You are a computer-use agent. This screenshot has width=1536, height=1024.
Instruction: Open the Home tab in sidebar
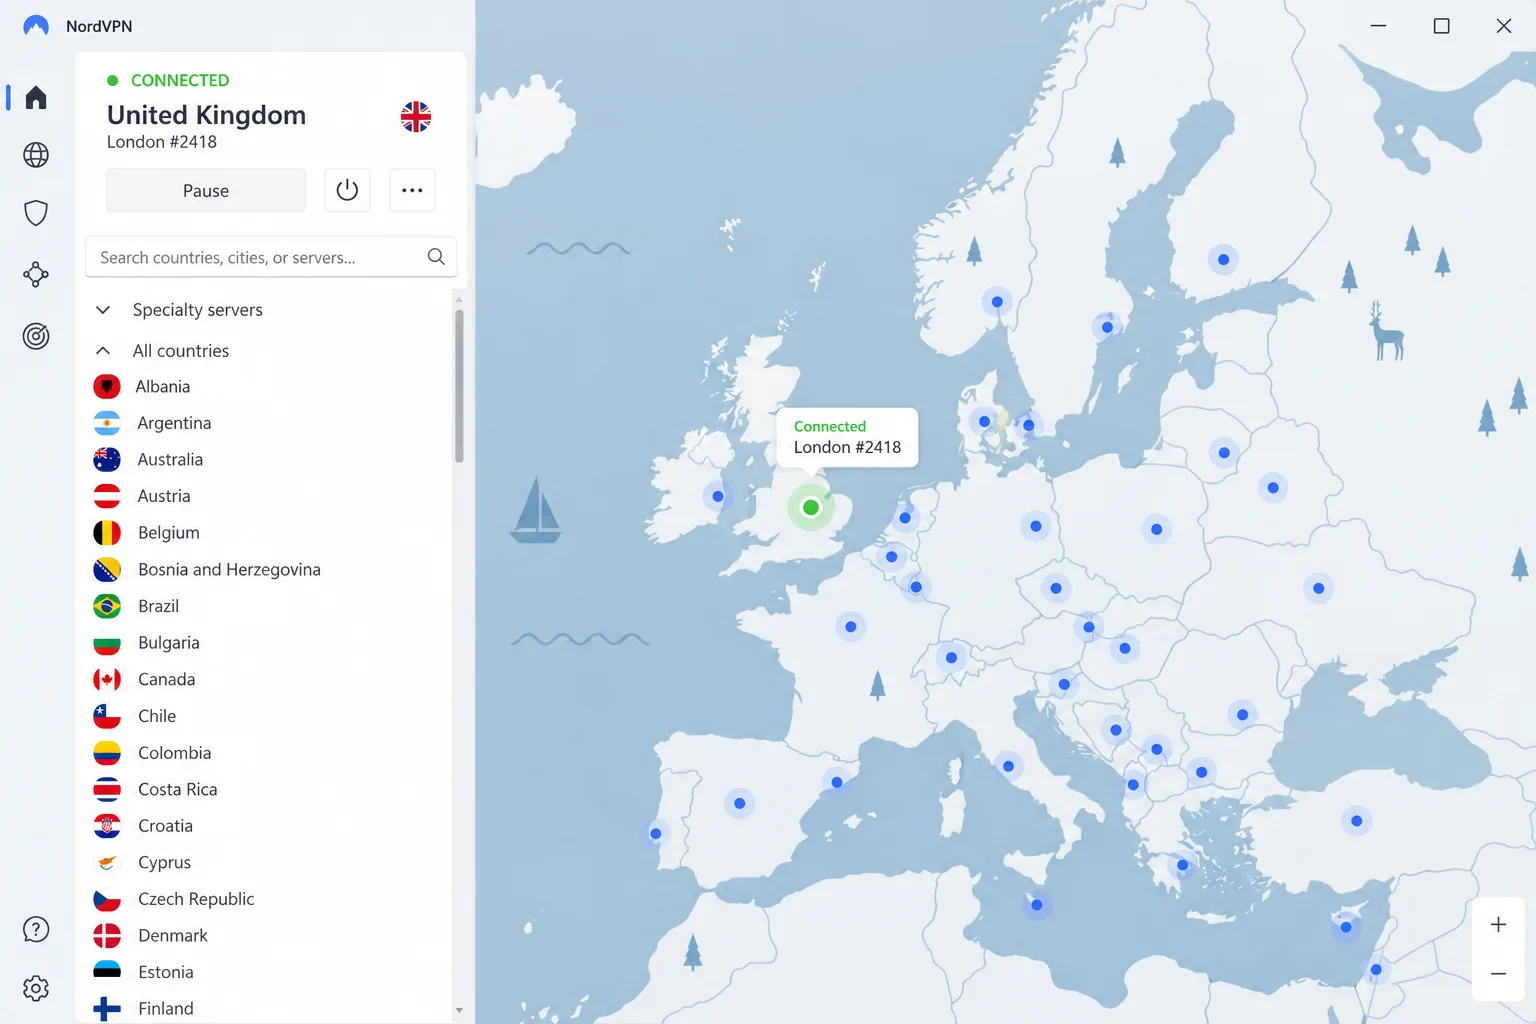click(36, 97)
